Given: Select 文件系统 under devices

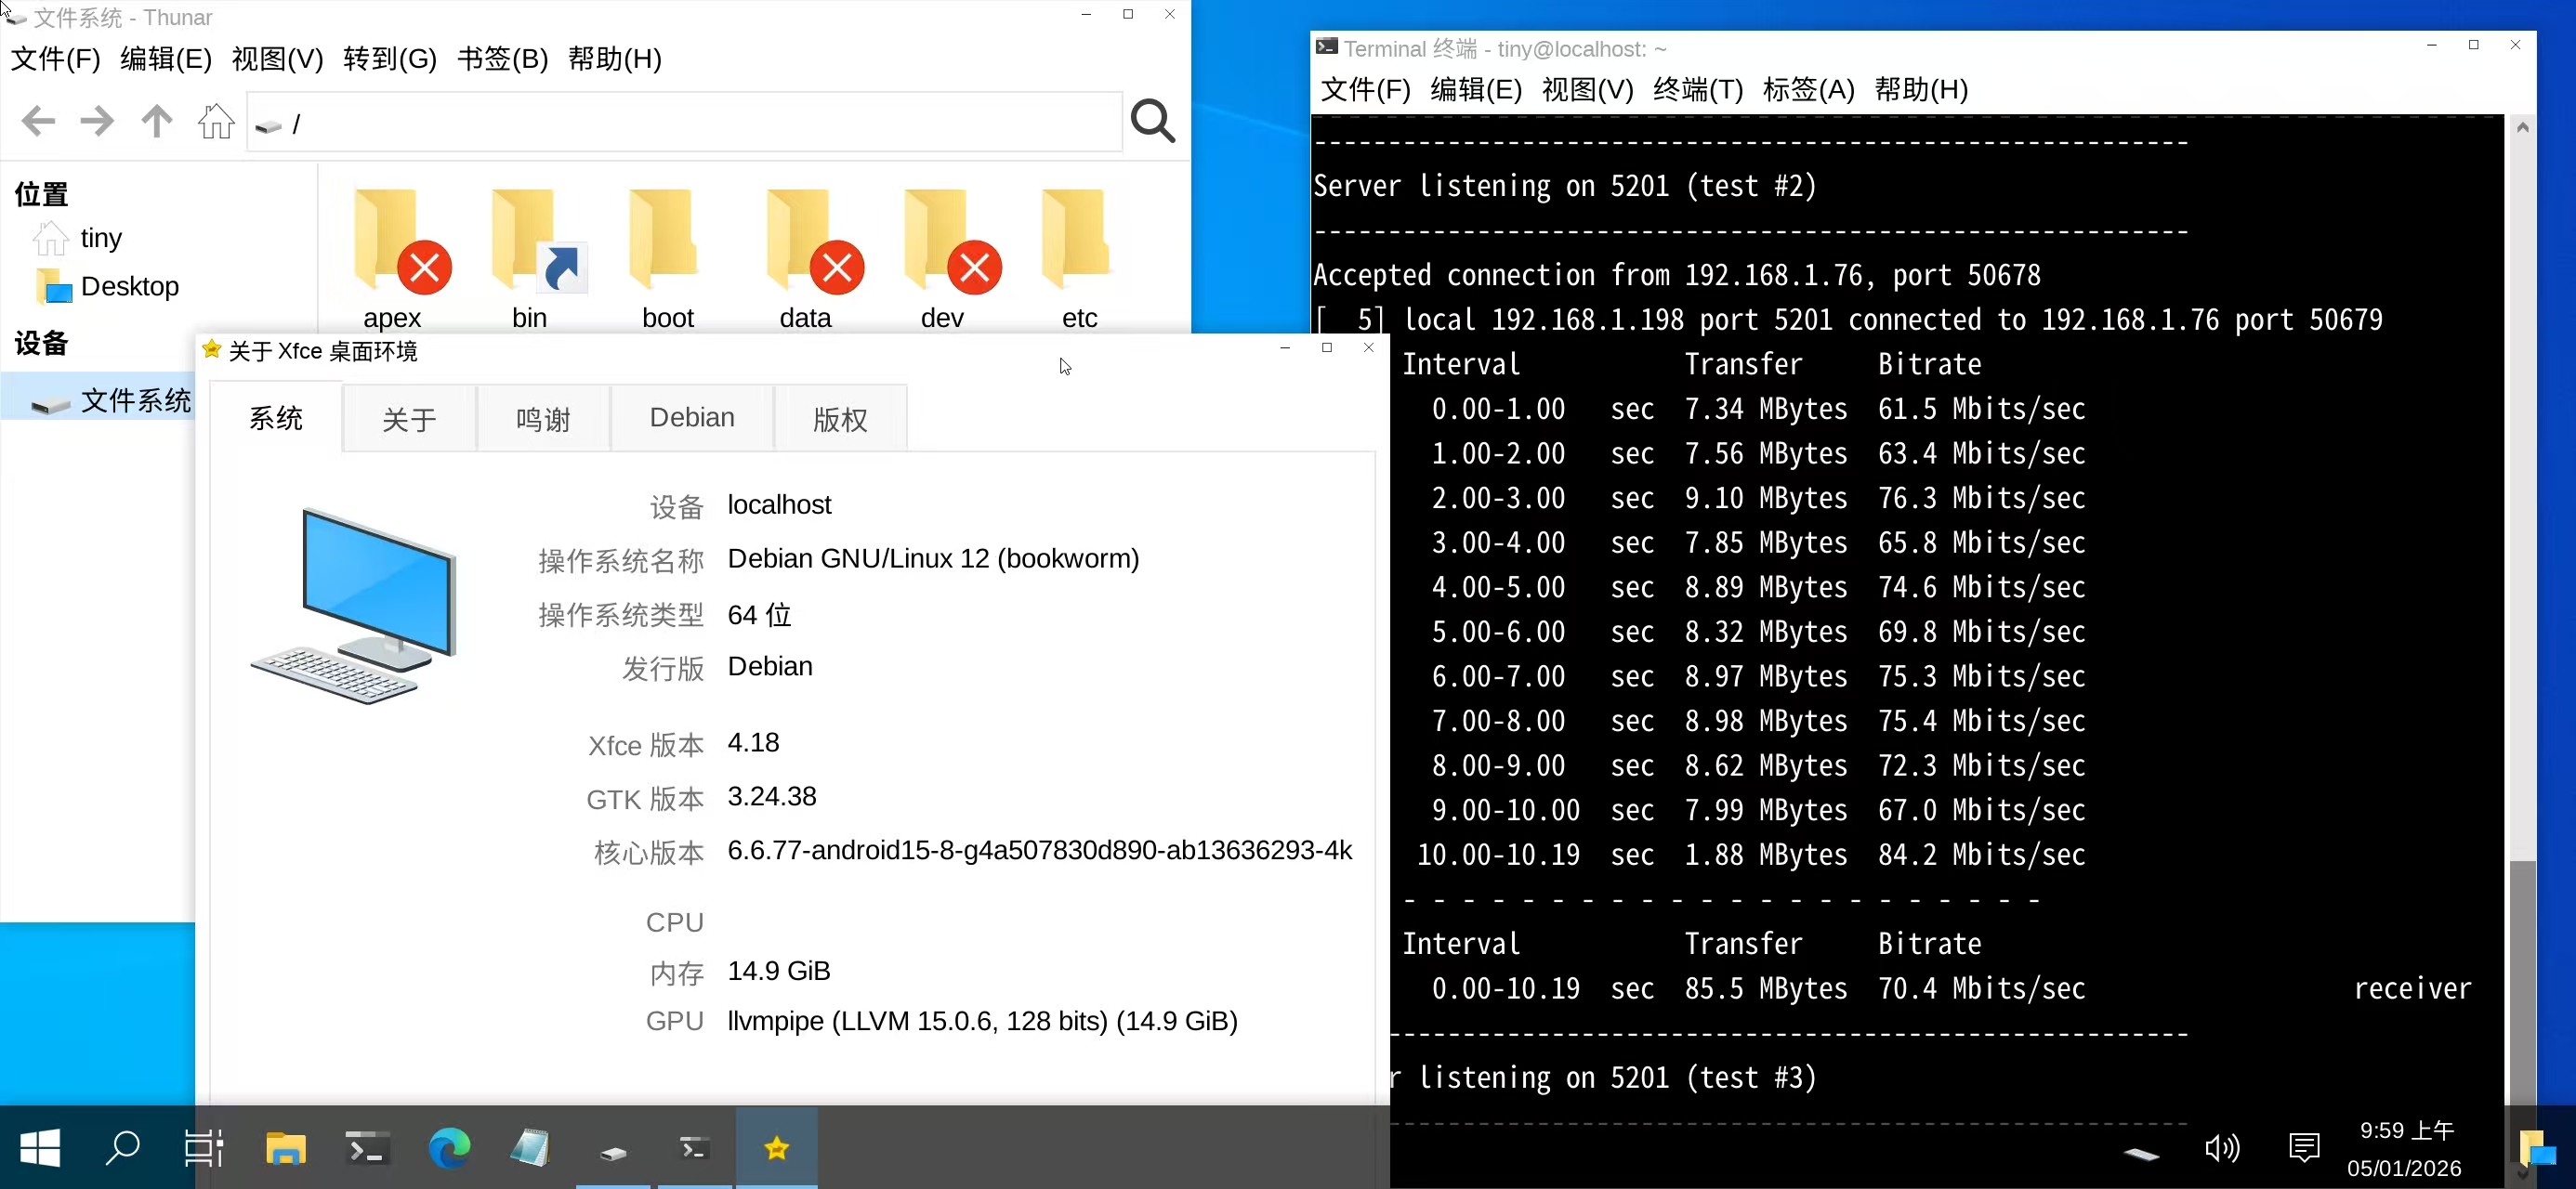Looking at the screenshot, I should pyautogui.click(x=134, y=401).
